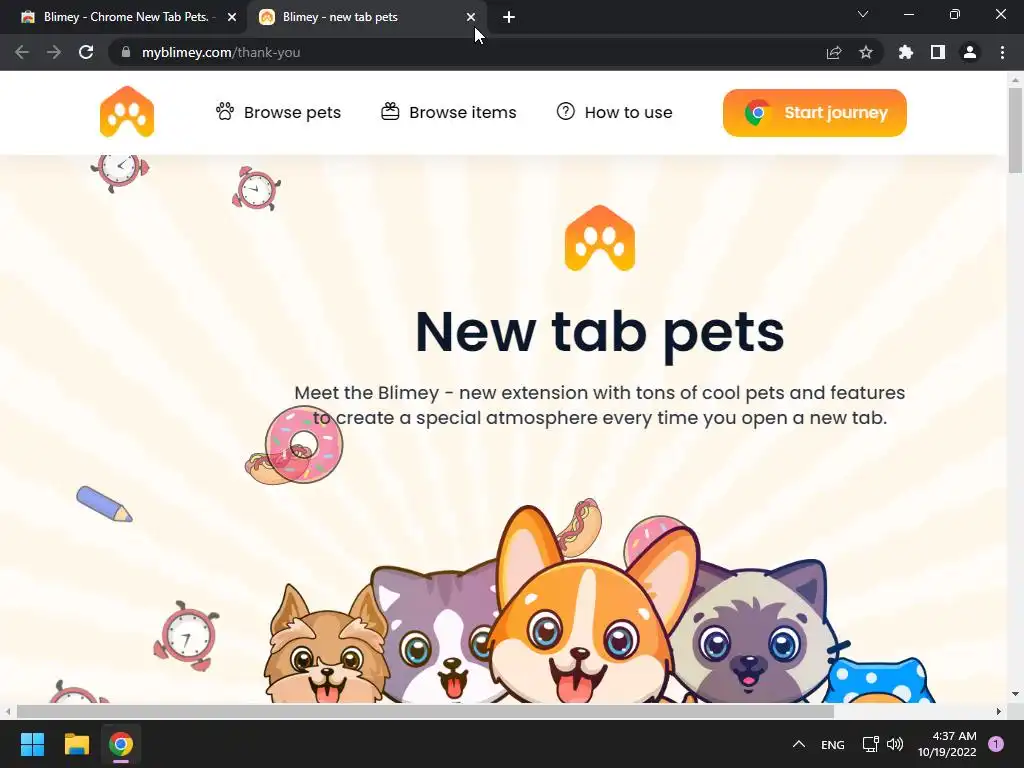Open the Chrome three-dot menu
Screen dimensions: 1024x768
(x=1002, y=52)
